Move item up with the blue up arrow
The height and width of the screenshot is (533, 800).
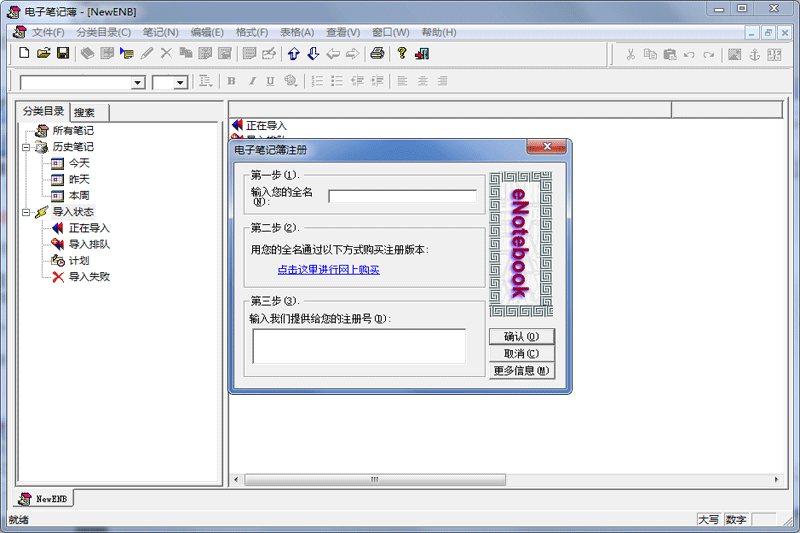[294, 54]
